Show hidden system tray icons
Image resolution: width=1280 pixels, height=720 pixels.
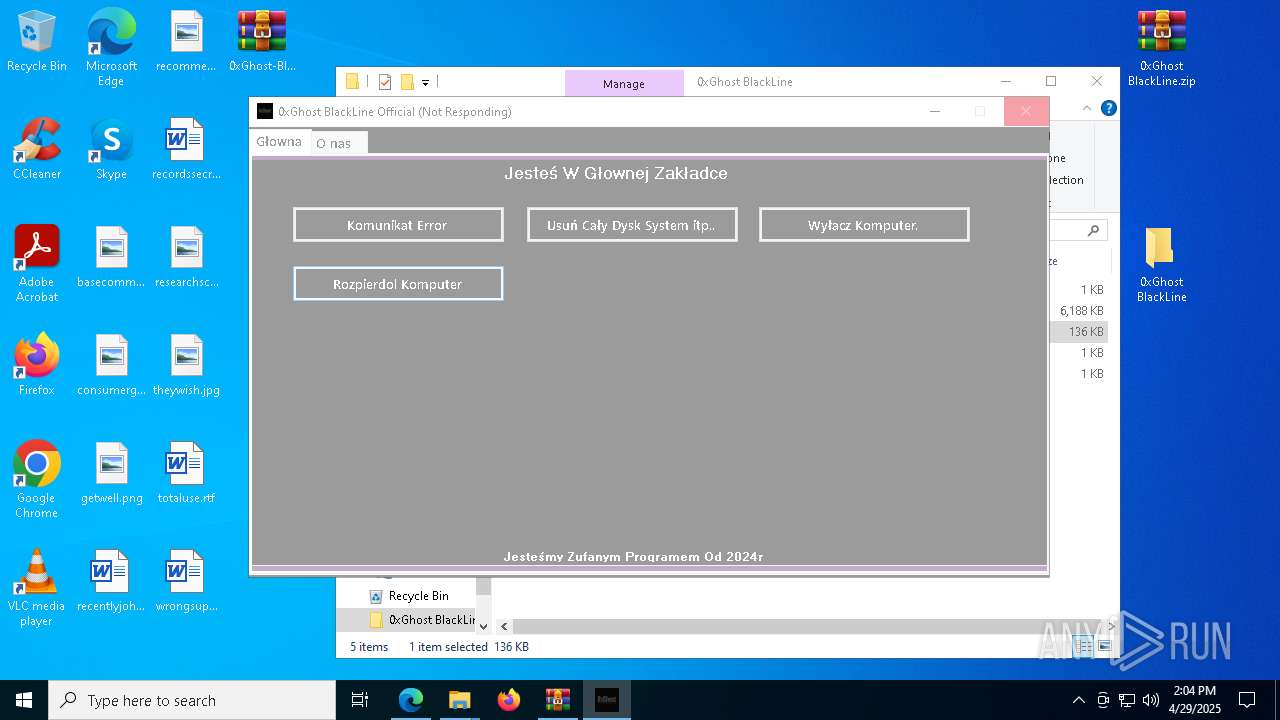coord(1078,700)
